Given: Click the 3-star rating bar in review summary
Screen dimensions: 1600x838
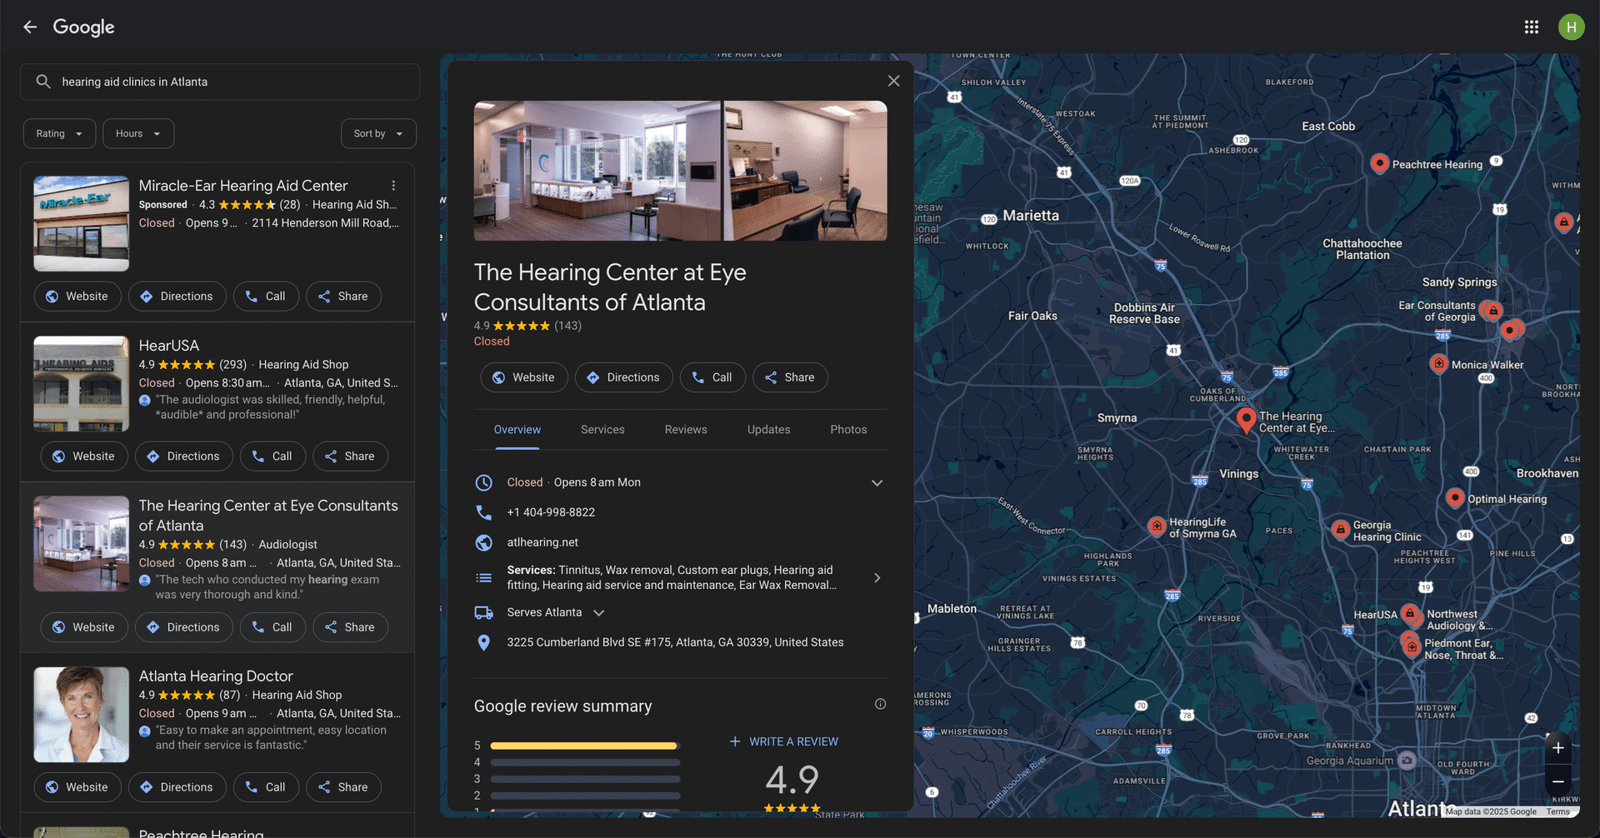Looking at the screenshot, I should 585,779.
